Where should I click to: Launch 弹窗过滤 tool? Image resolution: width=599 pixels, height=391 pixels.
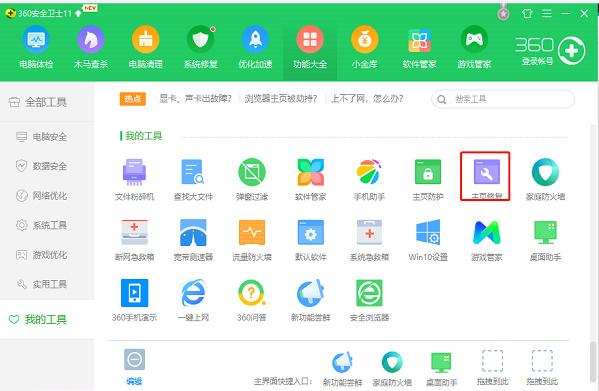coord(252,179)
